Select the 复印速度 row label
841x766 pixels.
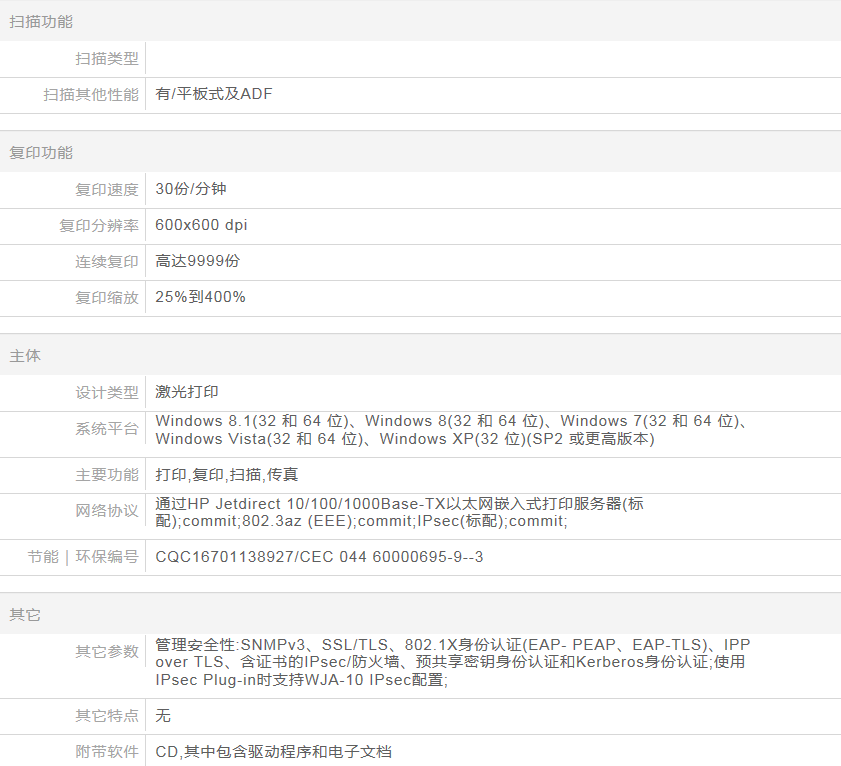tap(107, 190)
